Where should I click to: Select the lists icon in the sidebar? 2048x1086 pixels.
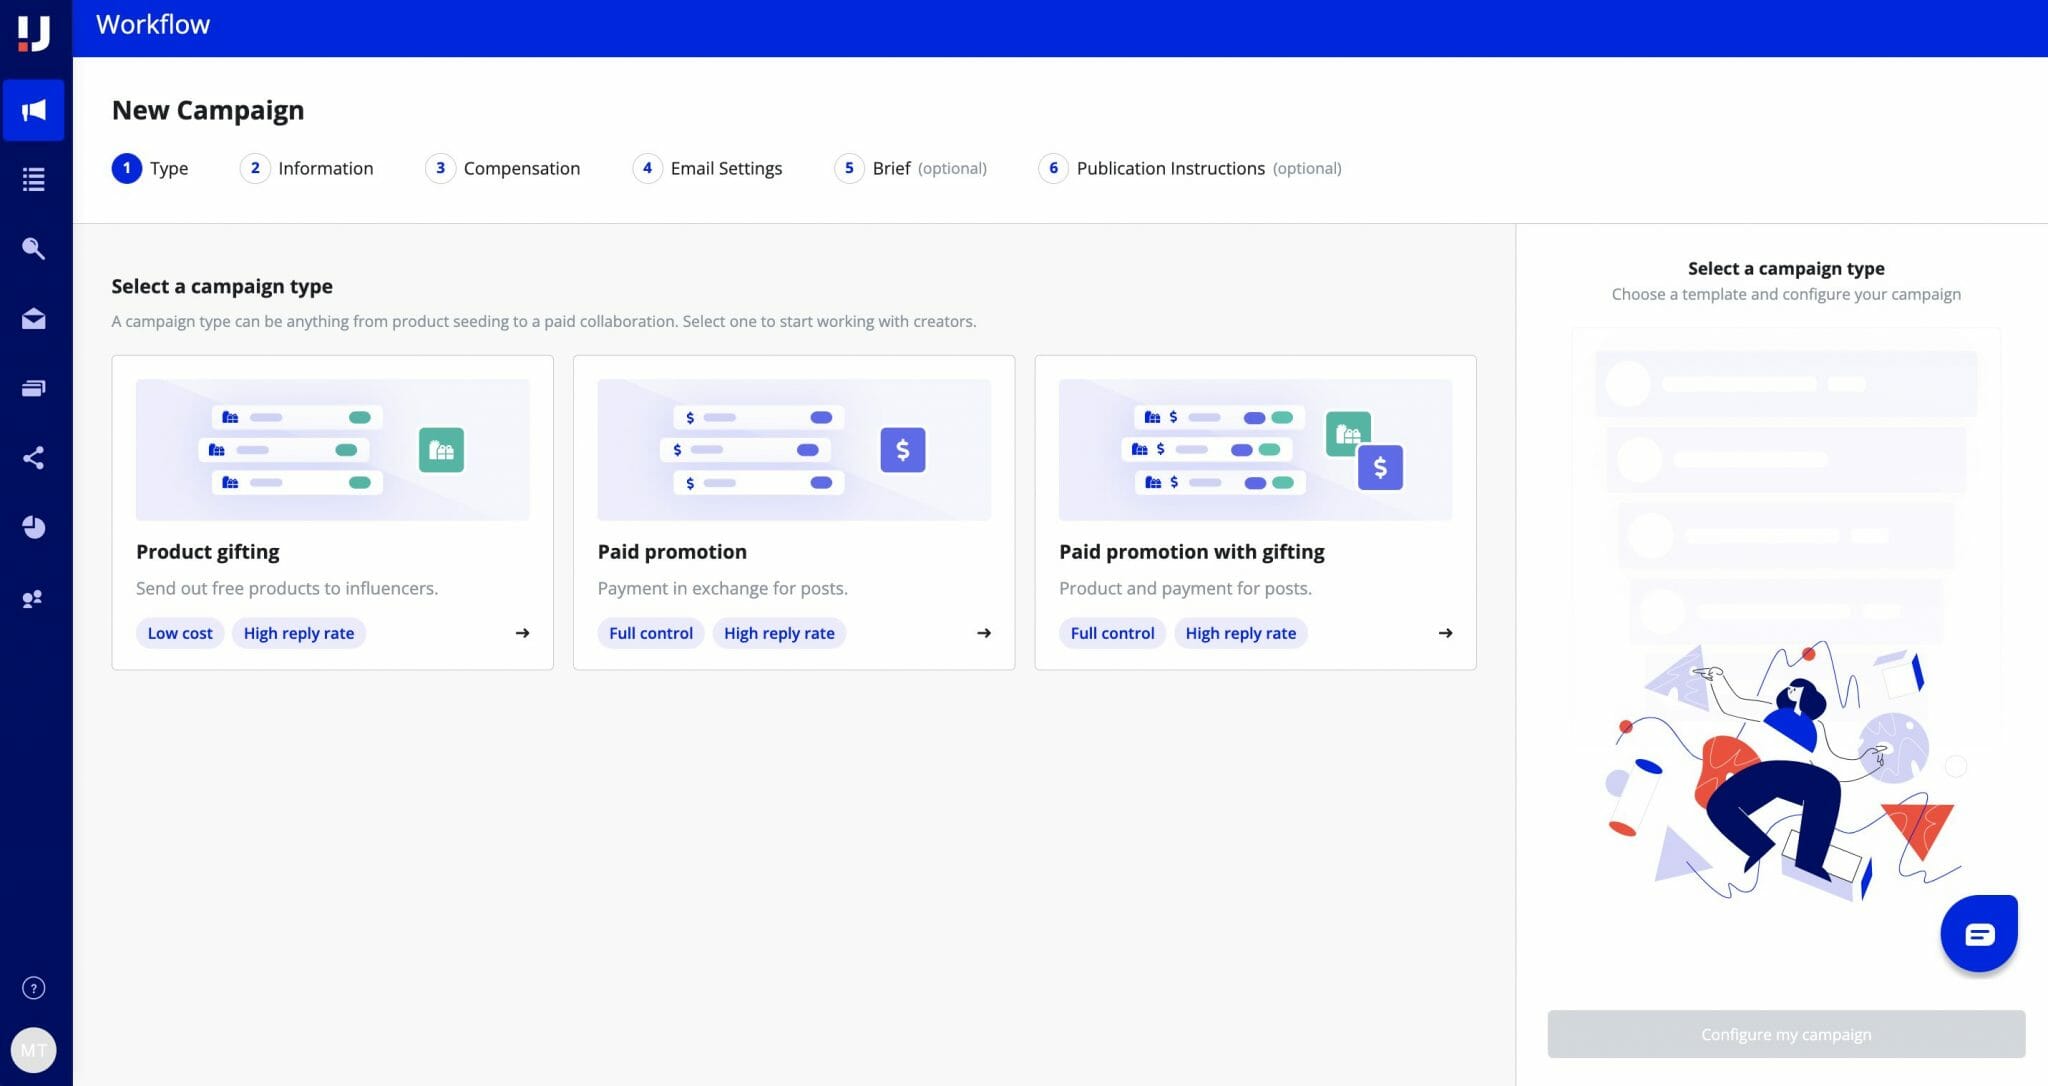[x=33, y=179]
